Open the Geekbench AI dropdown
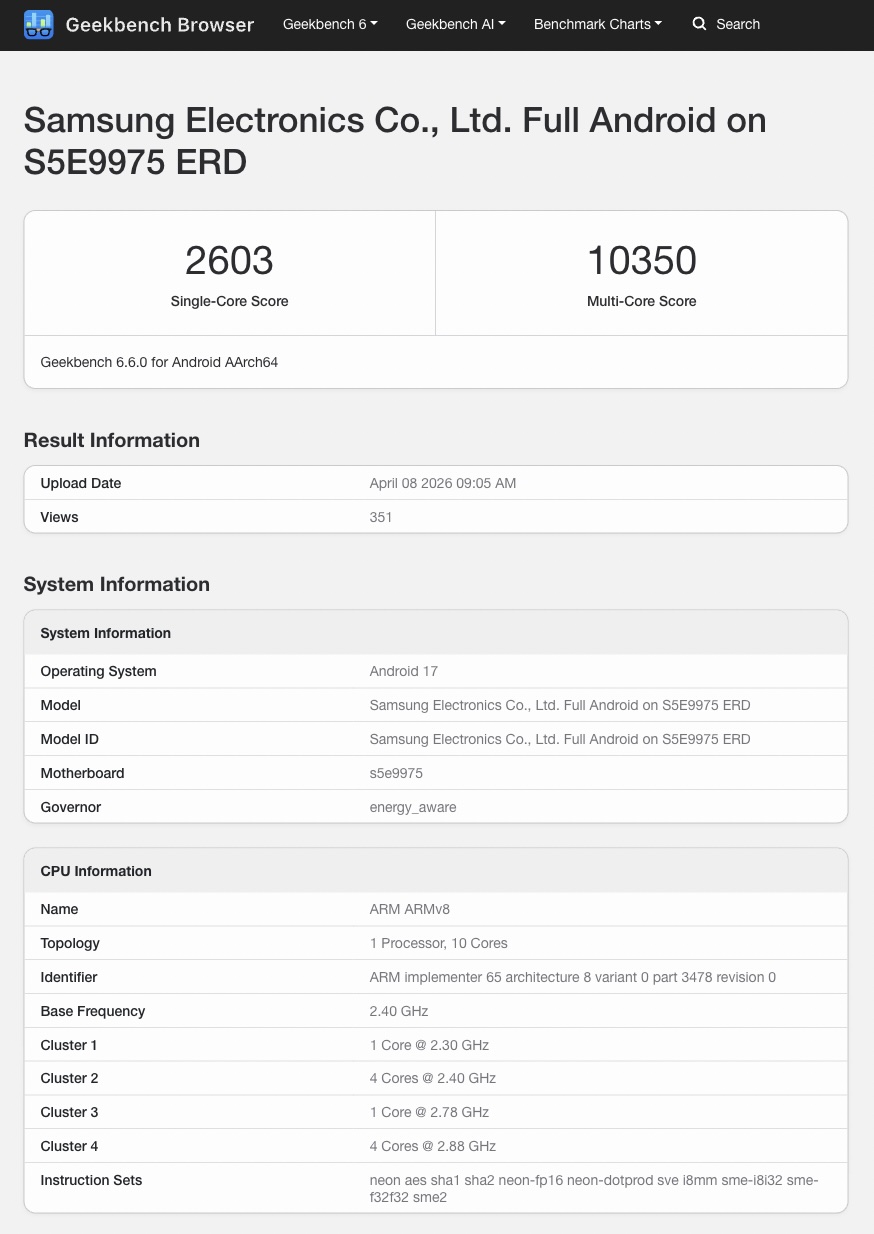Viewport: 874px width, 1234px height. (x=455, y=24)
